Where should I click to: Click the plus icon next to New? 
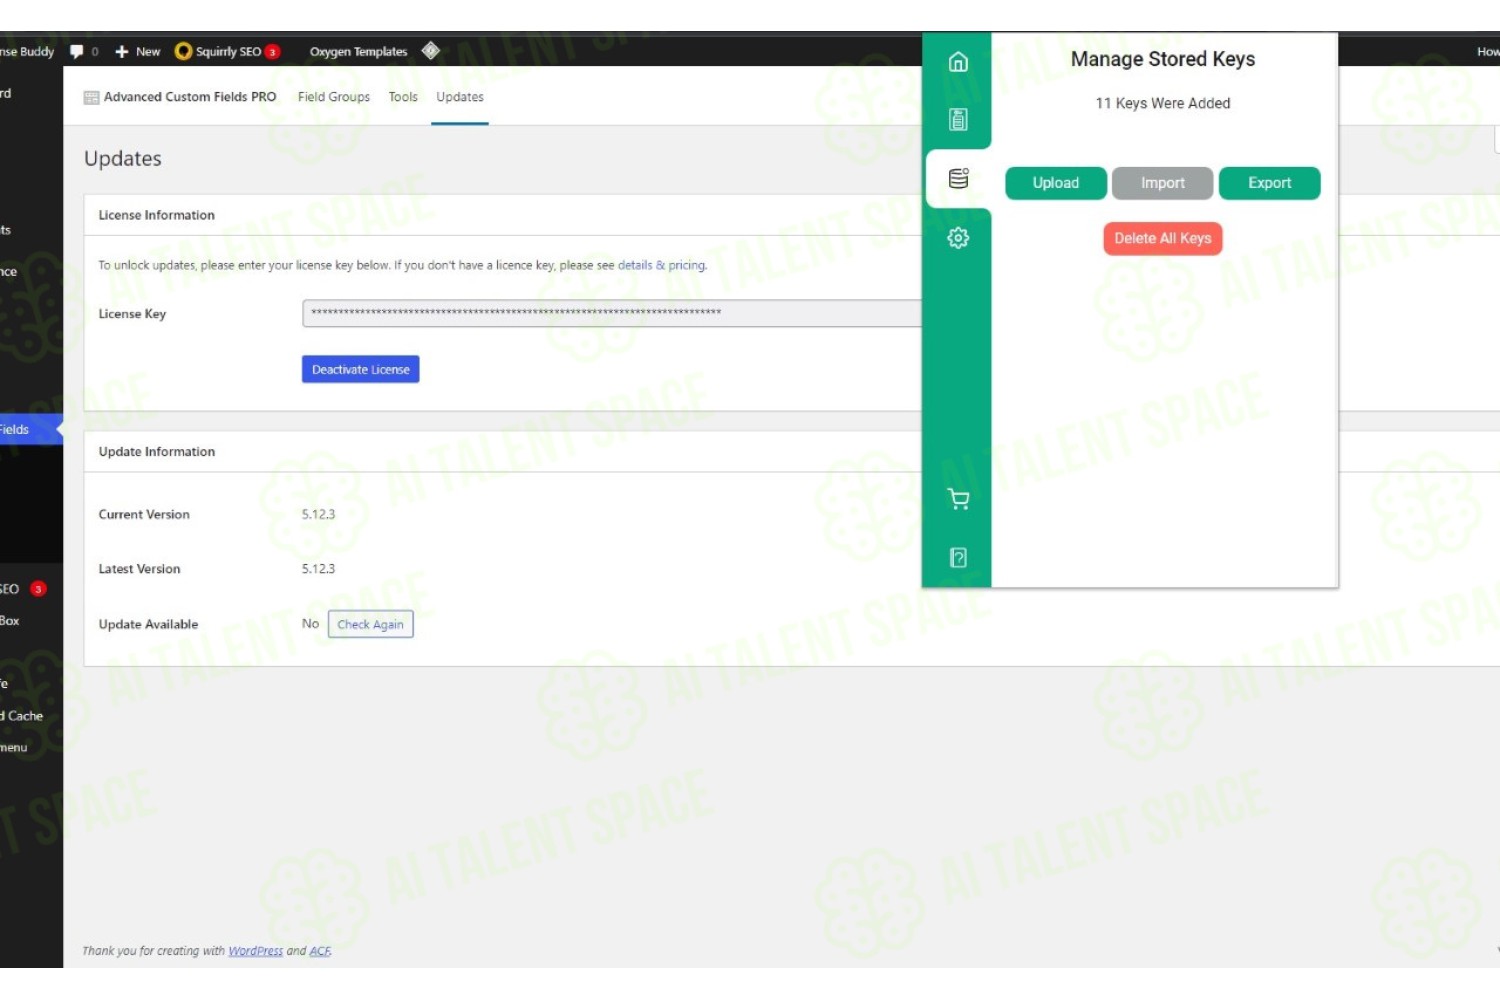coord(122,51)
